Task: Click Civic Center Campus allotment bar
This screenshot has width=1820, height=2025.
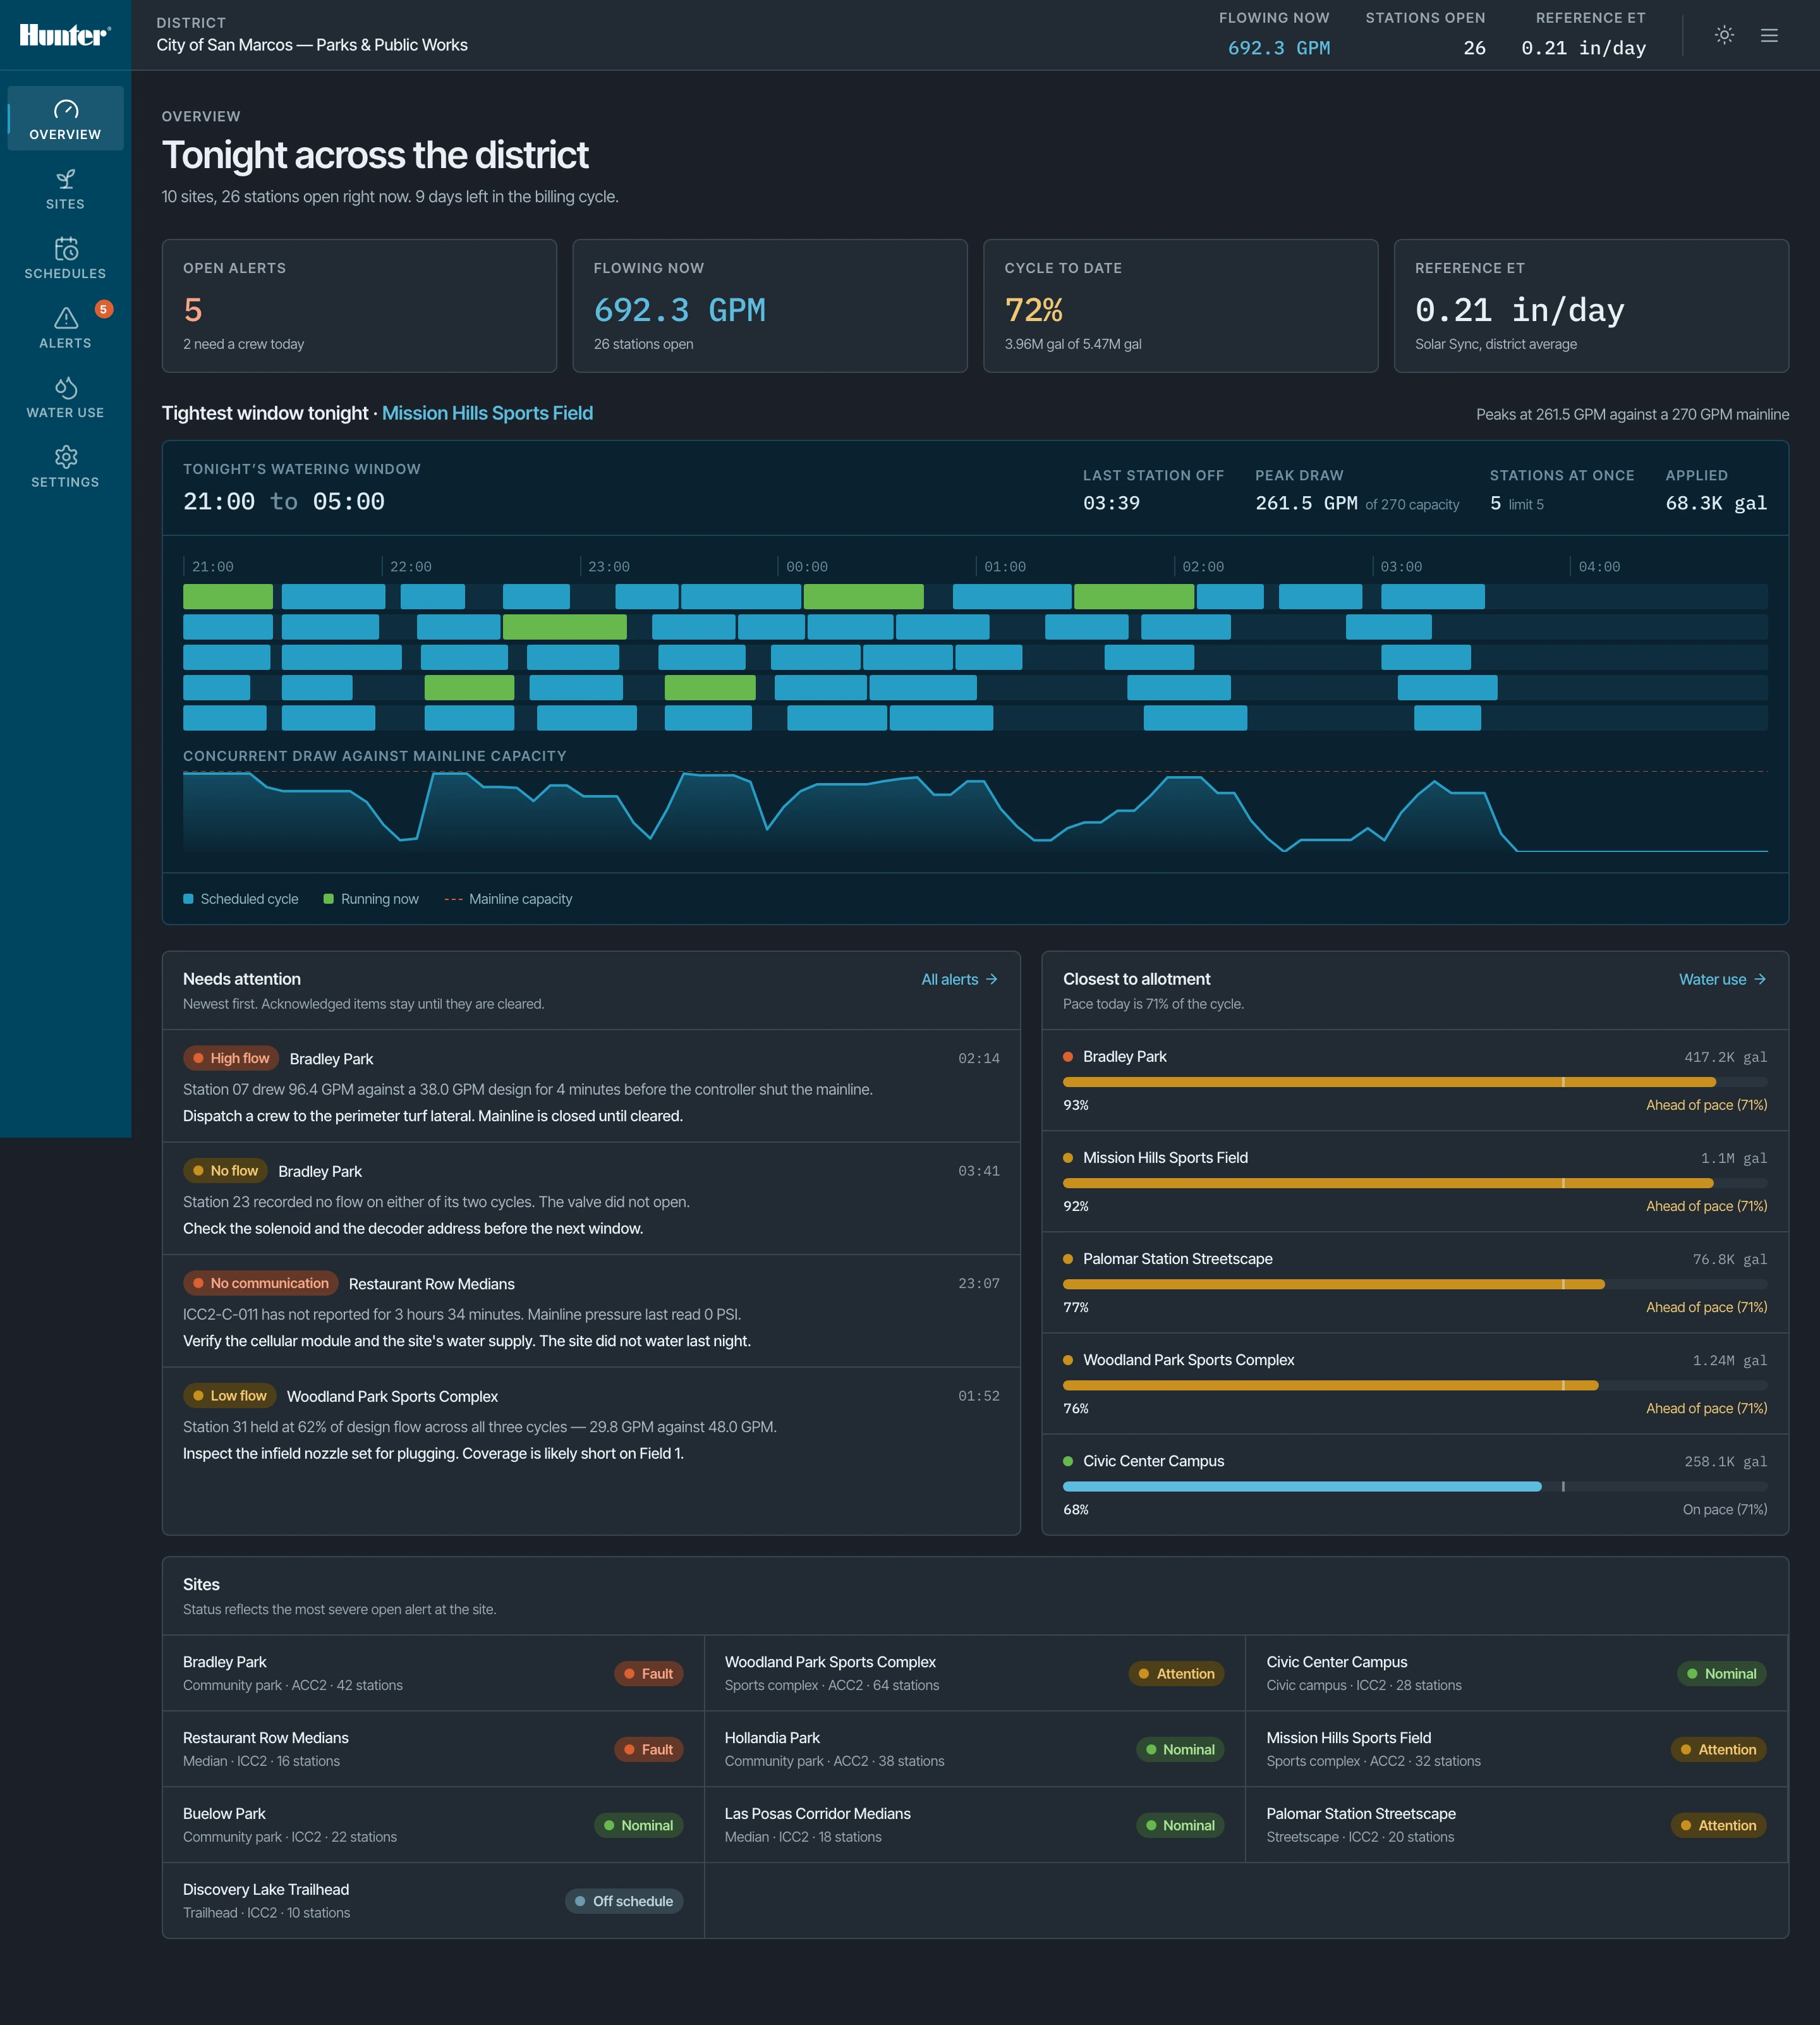Action: pos(1415,1487)
